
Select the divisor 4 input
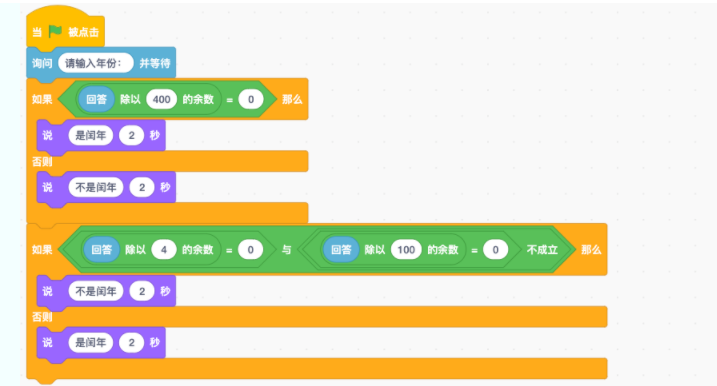pyautogui.click(x=164, y=250)
